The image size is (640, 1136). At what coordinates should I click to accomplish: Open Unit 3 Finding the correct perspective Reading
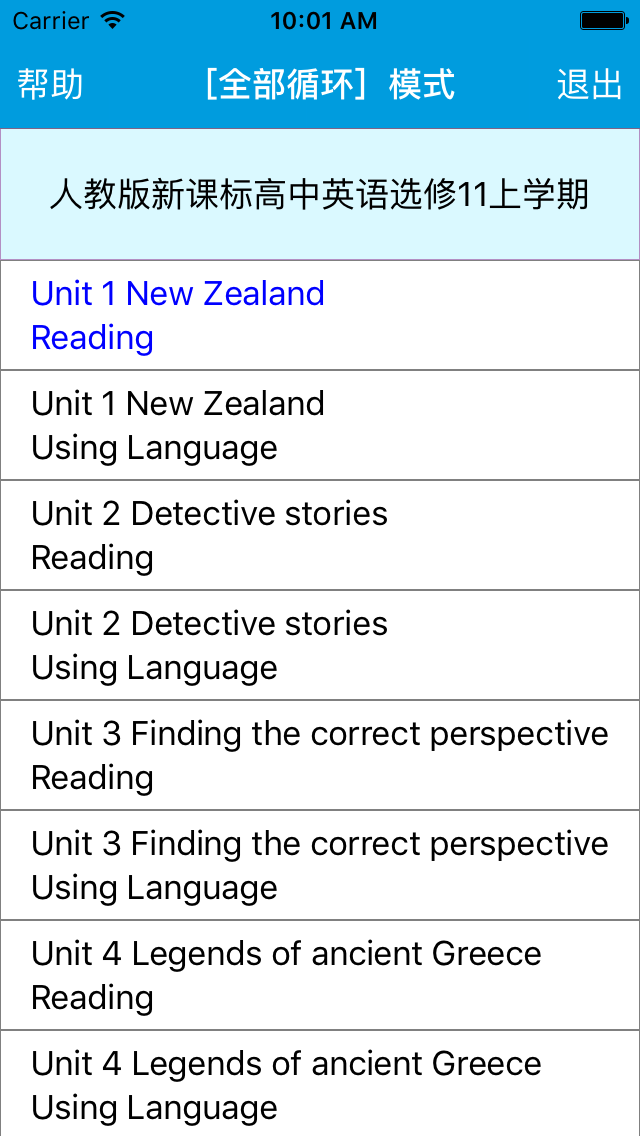(x=320, y=756)
